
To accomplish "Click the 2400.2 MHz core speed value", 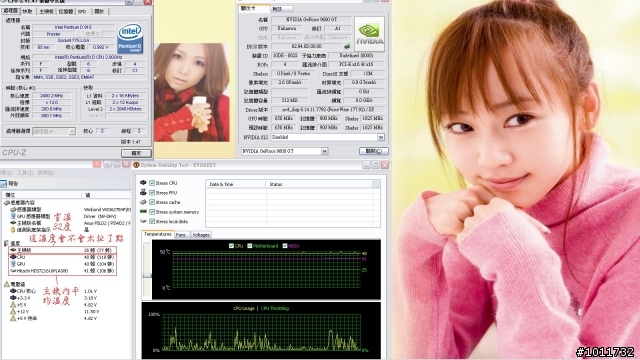I will (x=51, y=96).
